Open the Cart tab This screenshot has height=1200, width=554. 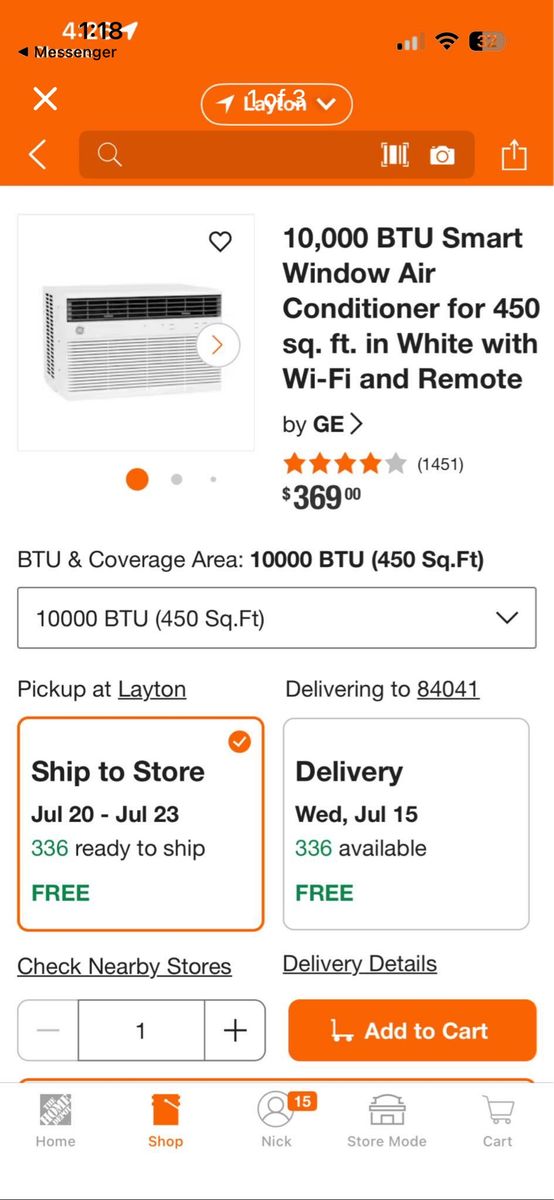(497, 1120)
